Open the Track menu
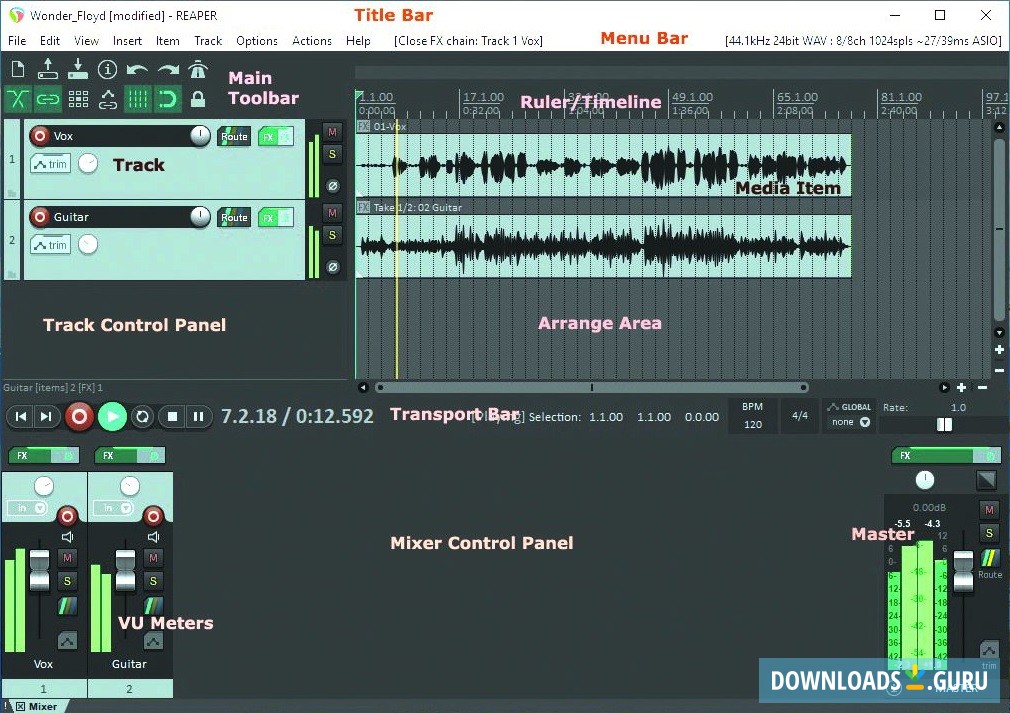The width and height of the screenshot is (1010, 713). (x=208, y=41)
